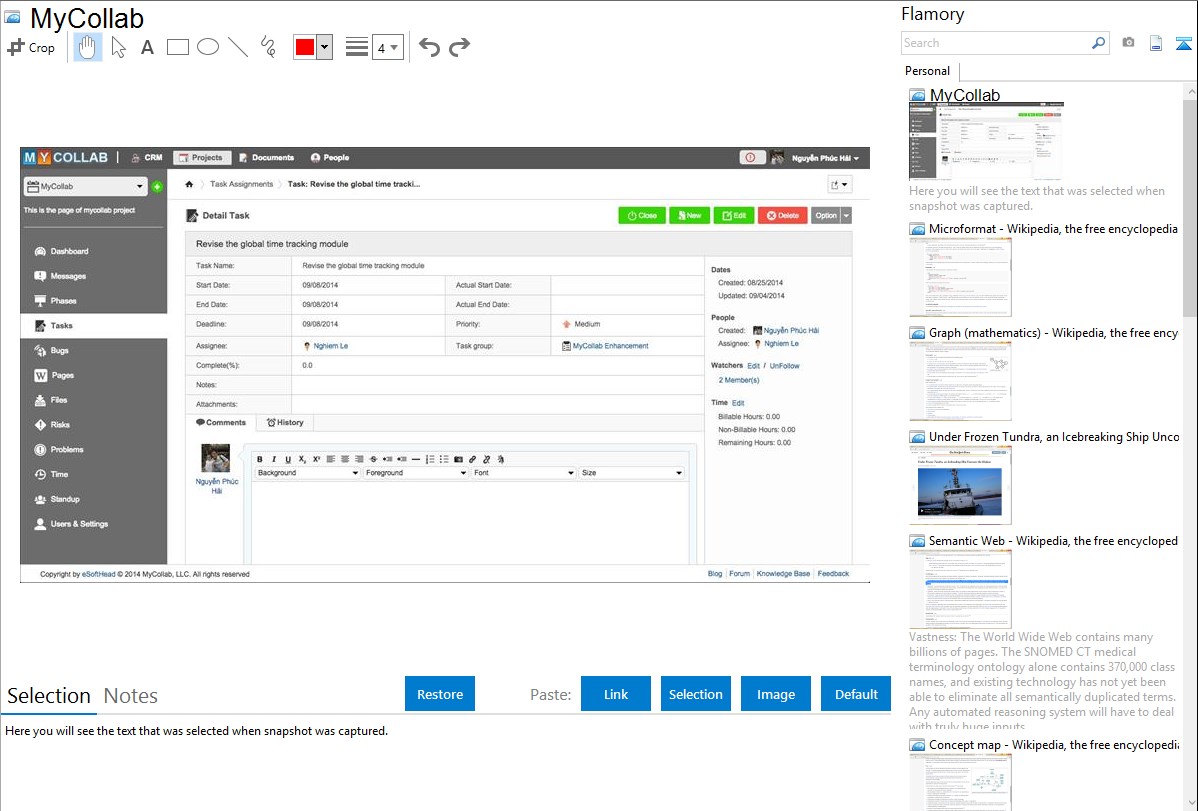The height and width of the screenshot is (811, 1198).
Task: Click the home breadcrumb icon
Action: pyautogui.click(x=189, y=184)
